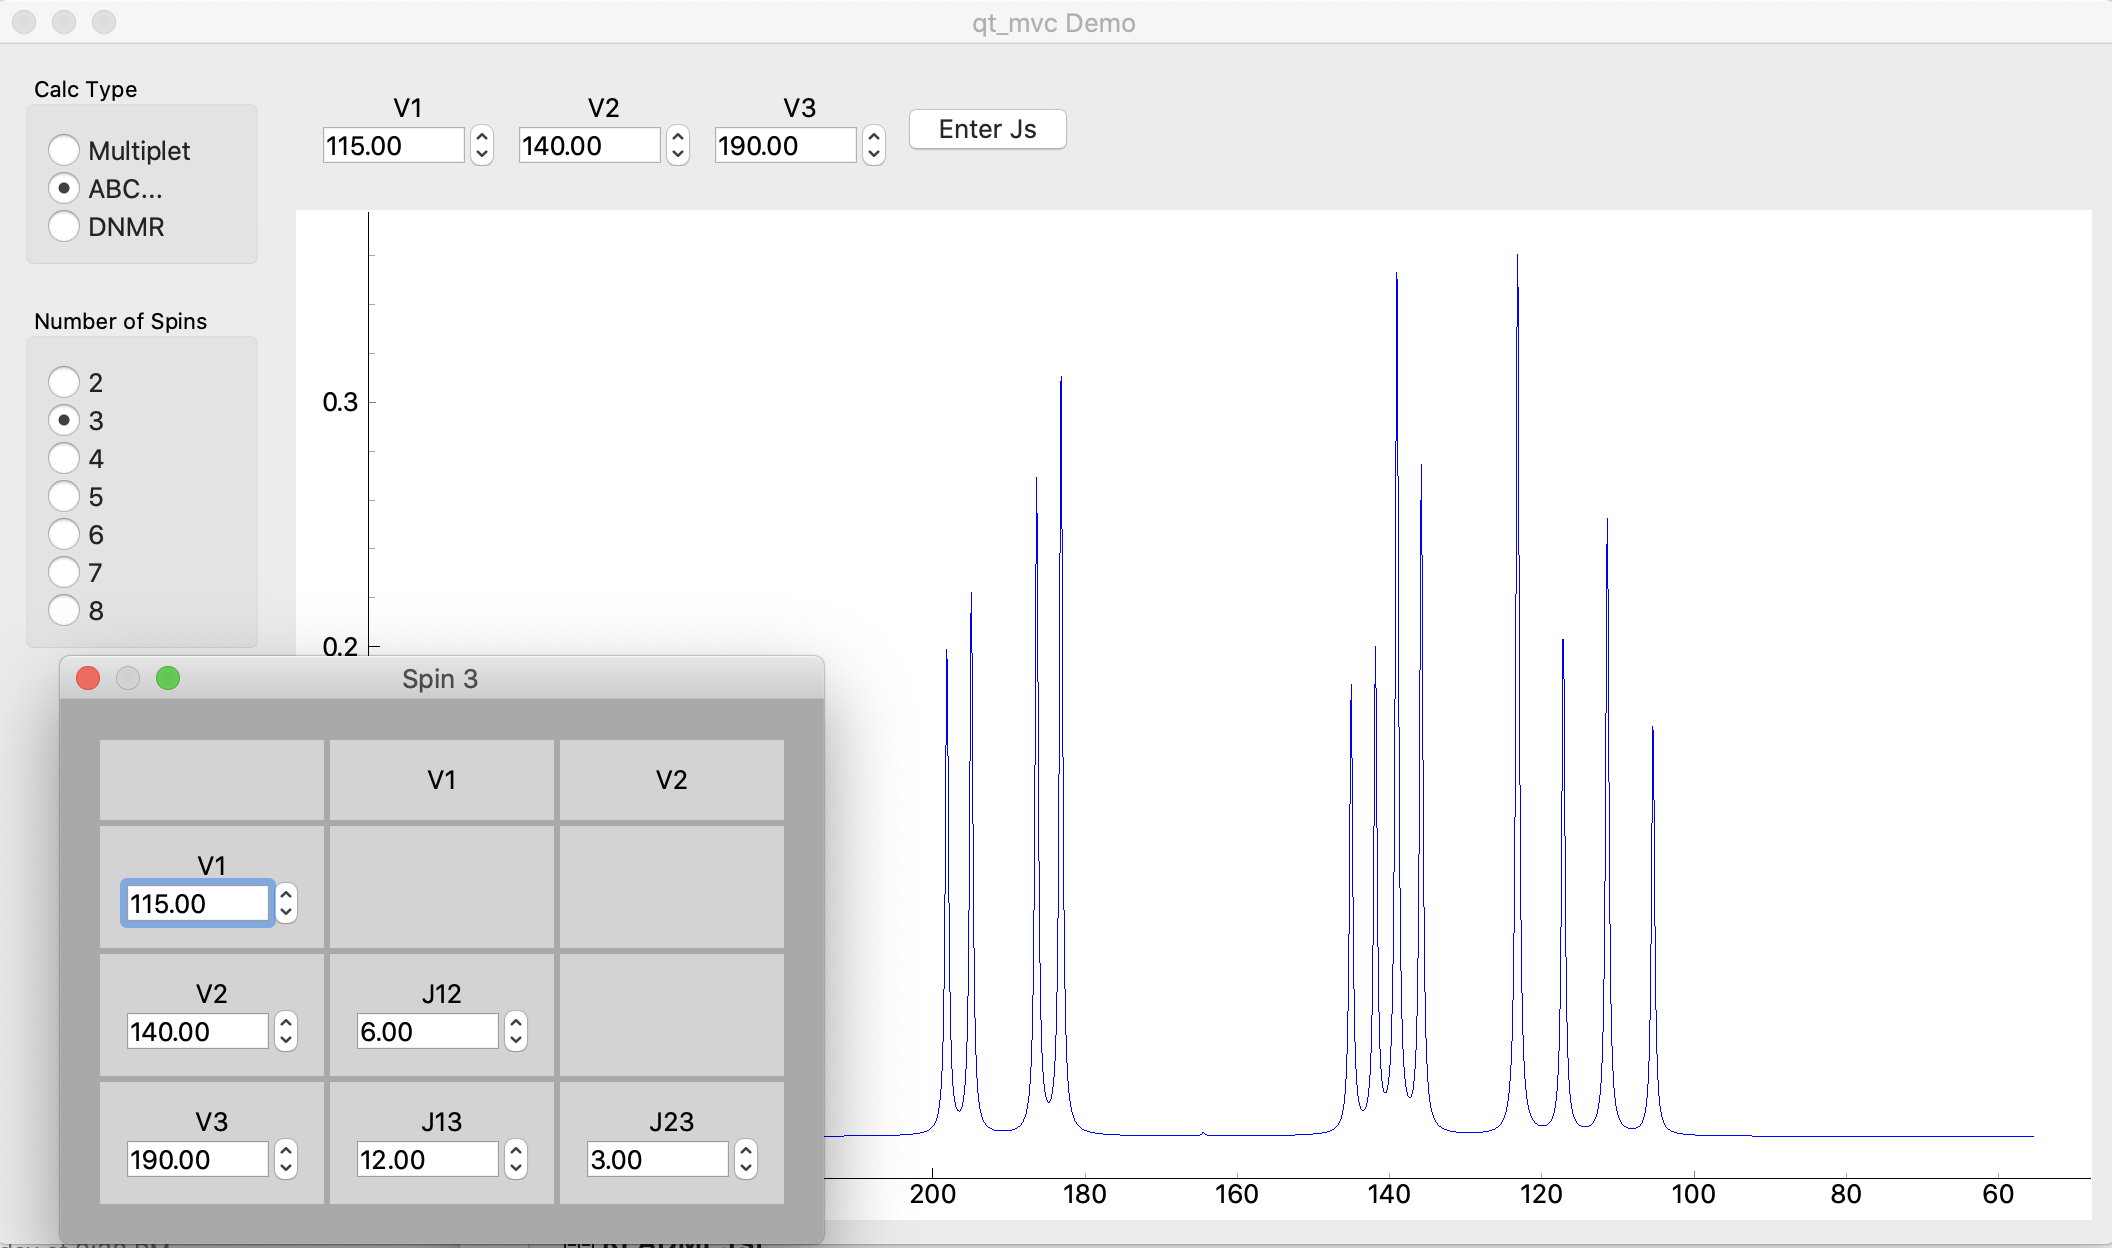Click the dialog V3 stepper arrows

click(x=286, y=1159)
